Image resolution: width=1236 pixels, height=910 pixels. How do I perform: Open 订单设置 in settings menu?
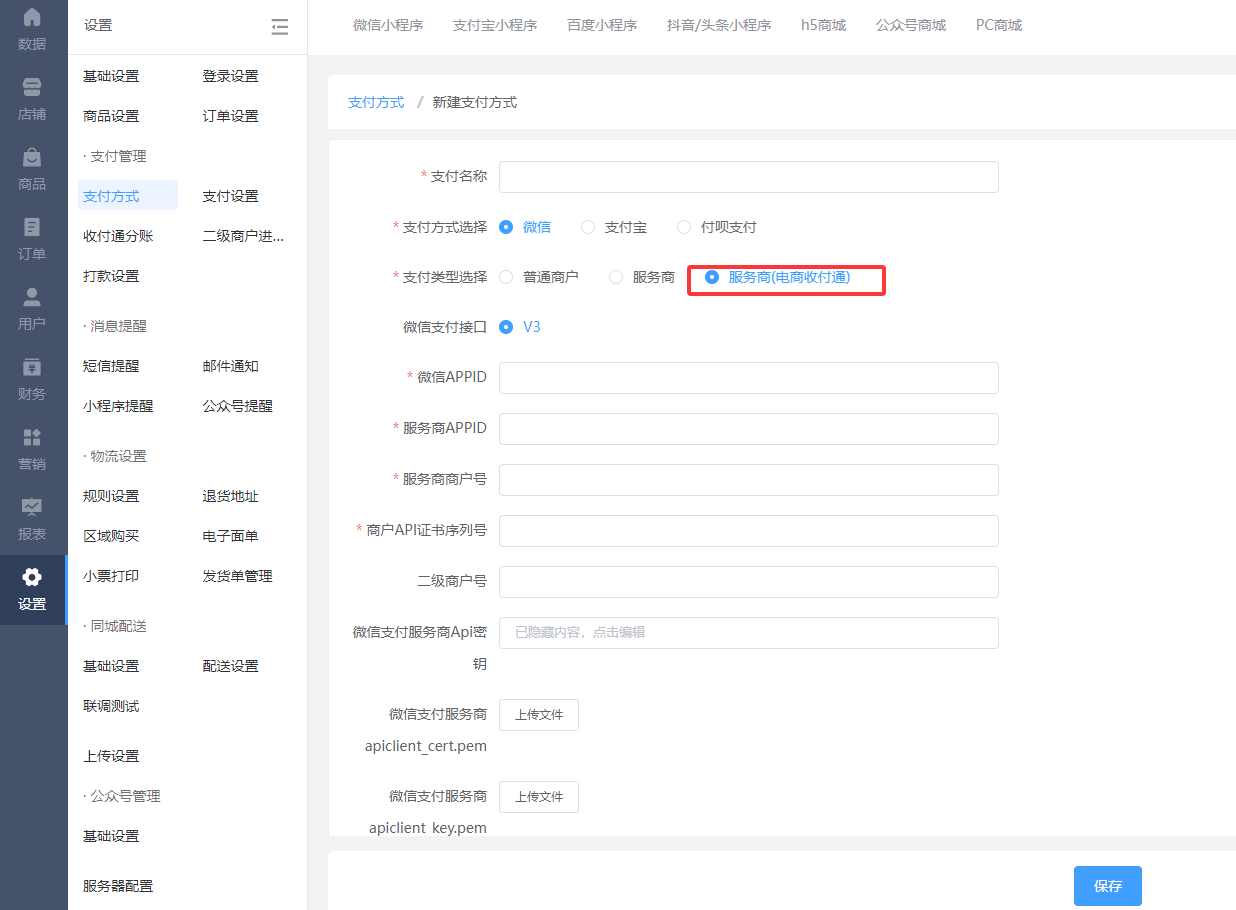[x=231, y=116]
